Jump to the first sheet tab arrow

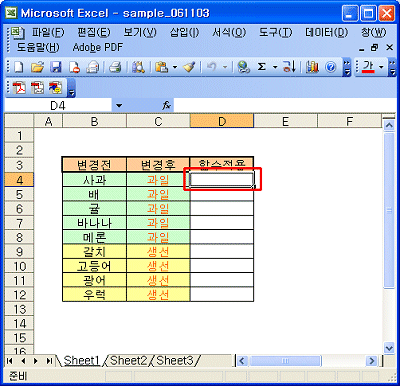click(10, 361)
